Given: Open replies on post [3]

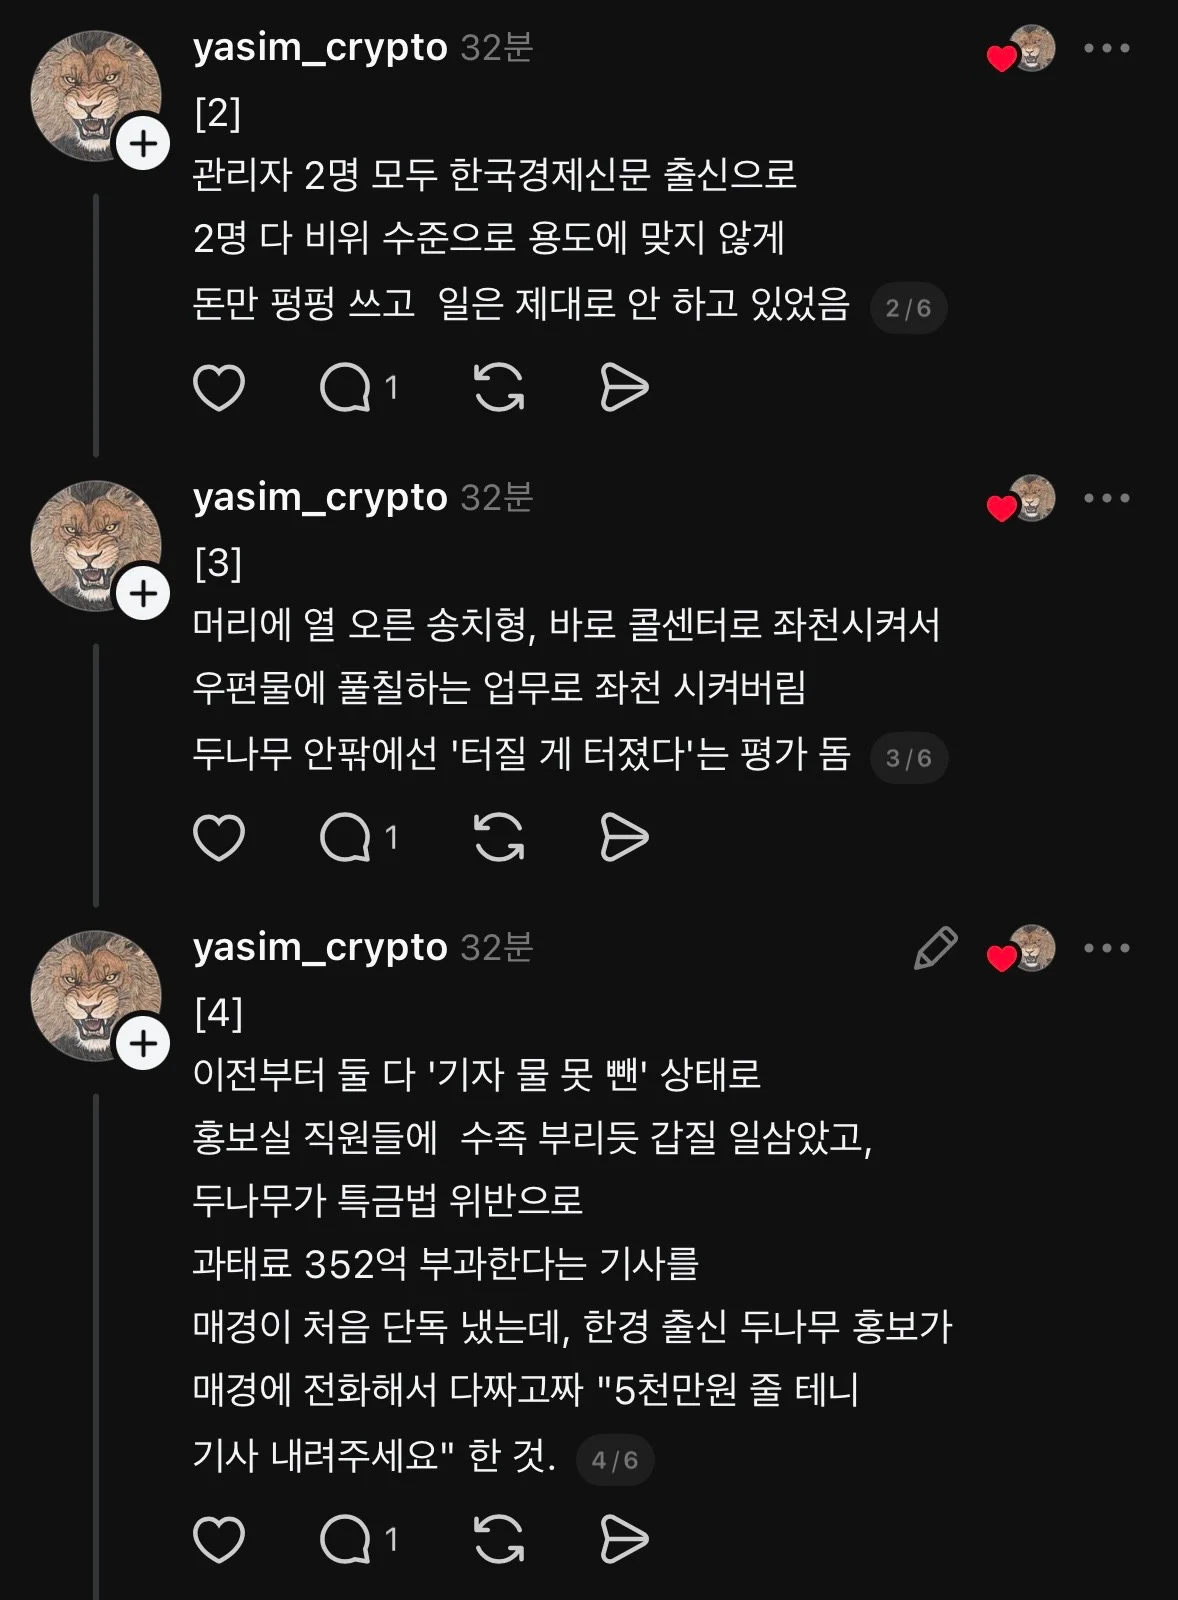Looking at the screenshot, I should click(x=346, y=838).
